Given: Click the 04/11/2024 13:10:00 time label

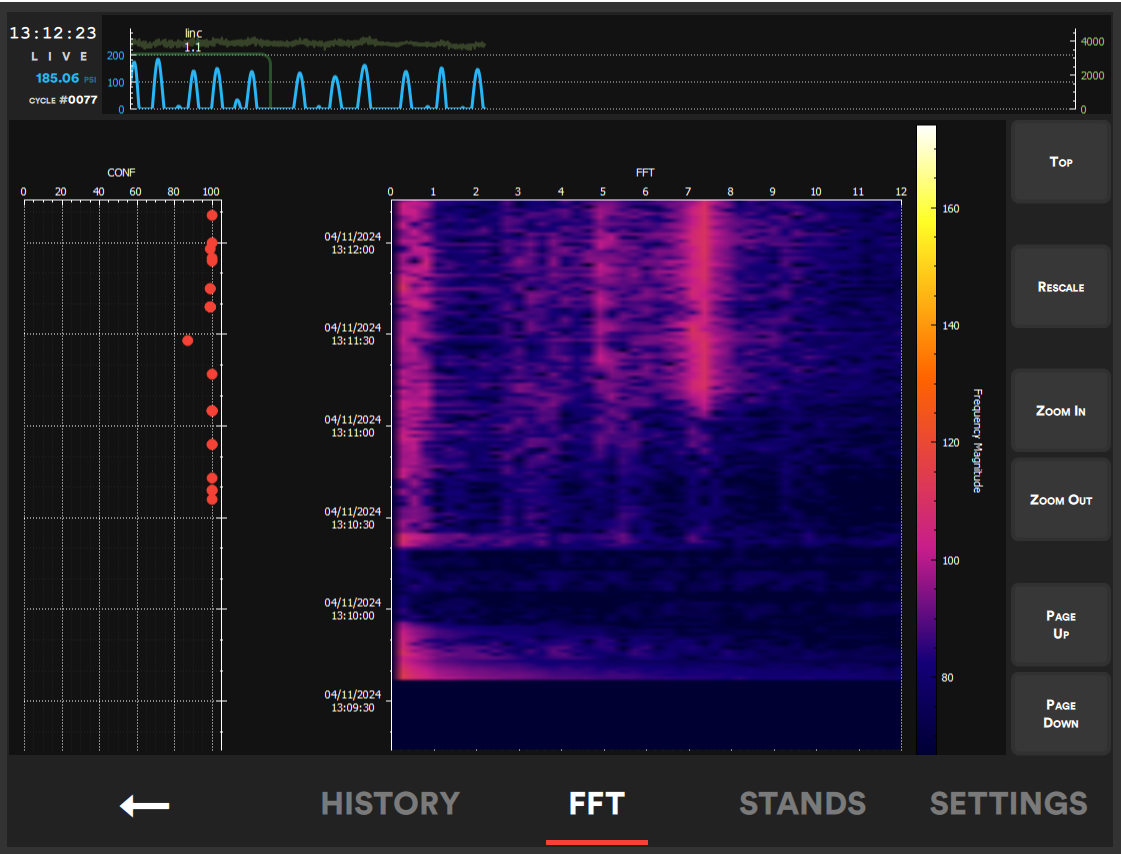Looking at the screenshot, I should 352,609.
